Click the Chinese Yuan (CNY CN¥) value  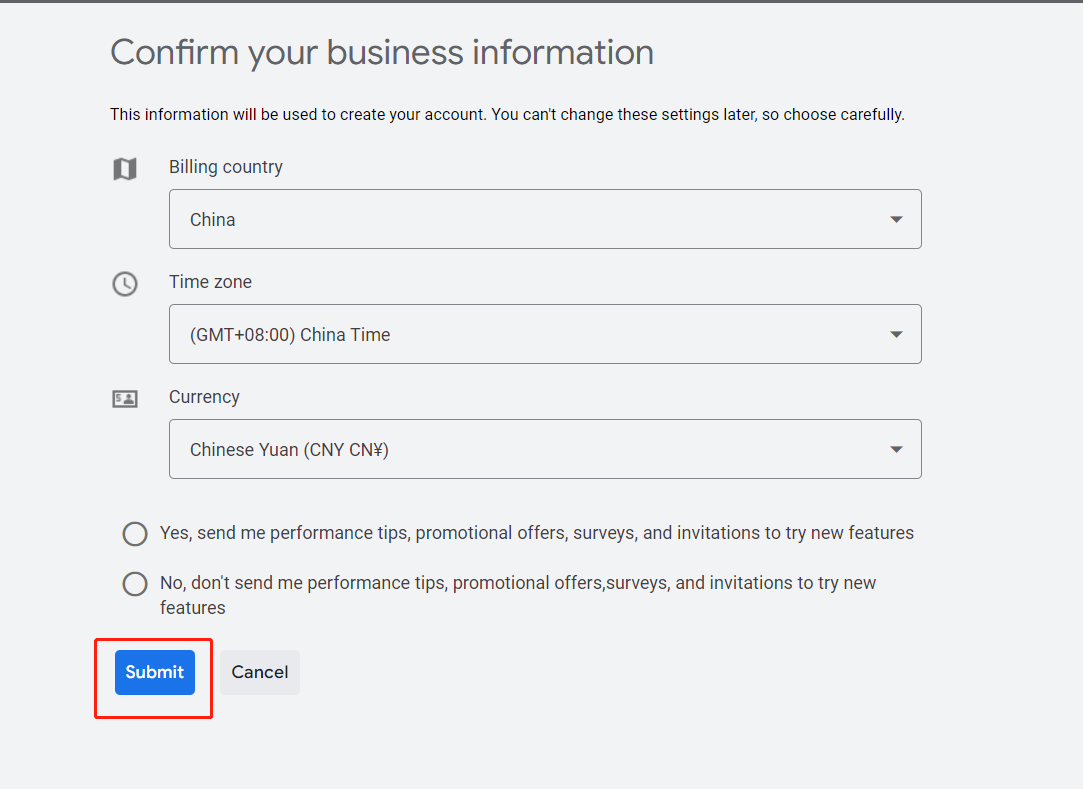tap(289, 450)
